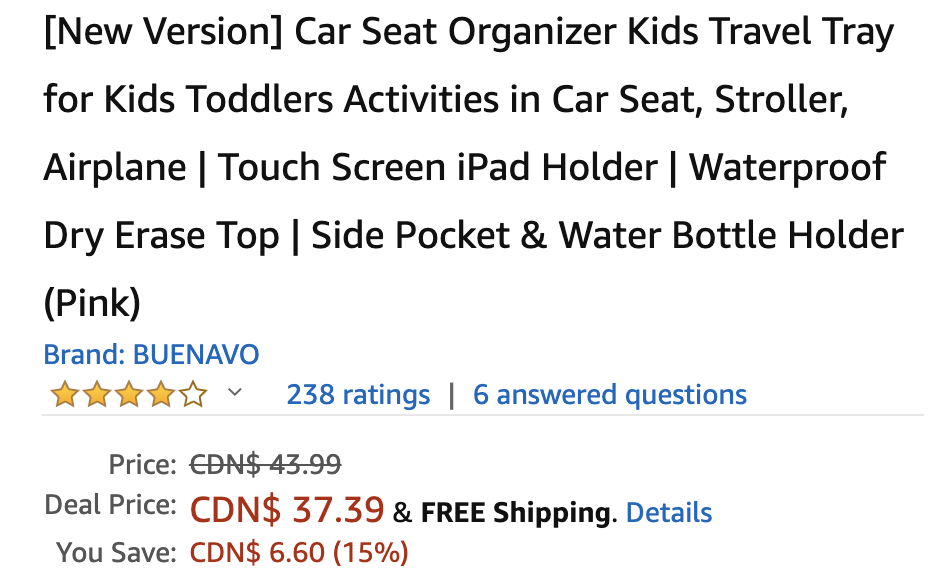938x578 pixels.
Task: Click the Deal Price: label
Action: point(111,506)
